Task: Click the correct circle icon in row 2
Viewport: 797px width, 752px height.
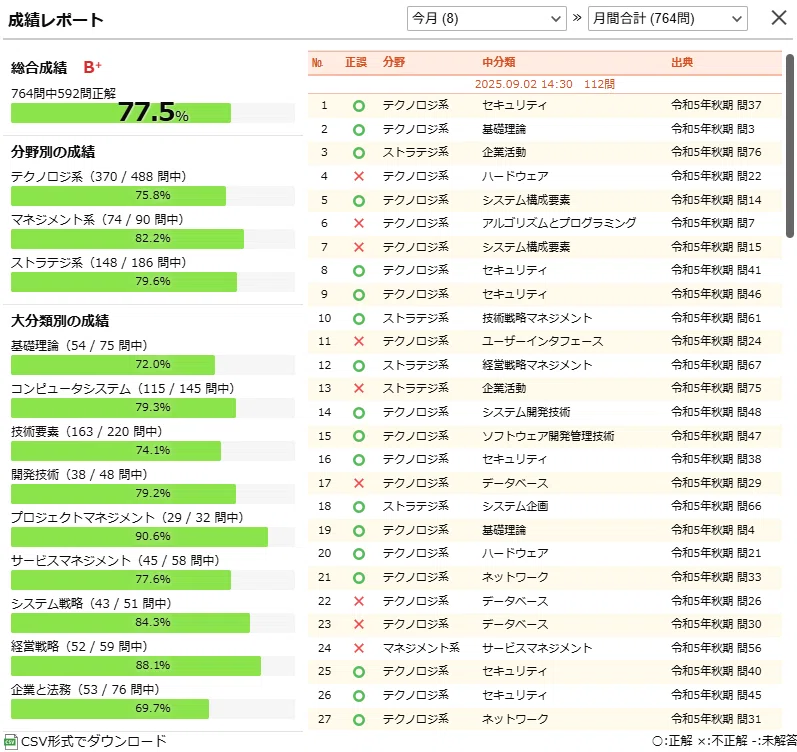Action: pos(359,130)
